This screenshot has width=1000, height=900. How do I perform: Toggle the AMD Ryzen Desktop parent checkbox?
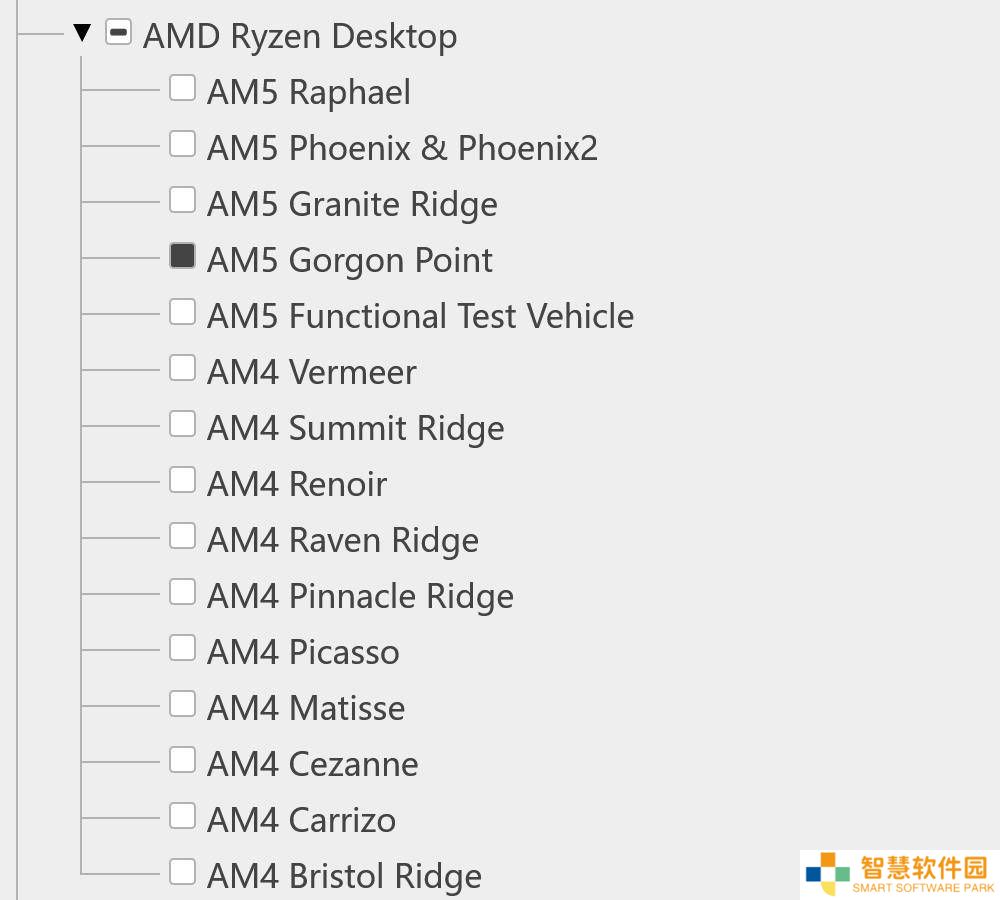119,32
